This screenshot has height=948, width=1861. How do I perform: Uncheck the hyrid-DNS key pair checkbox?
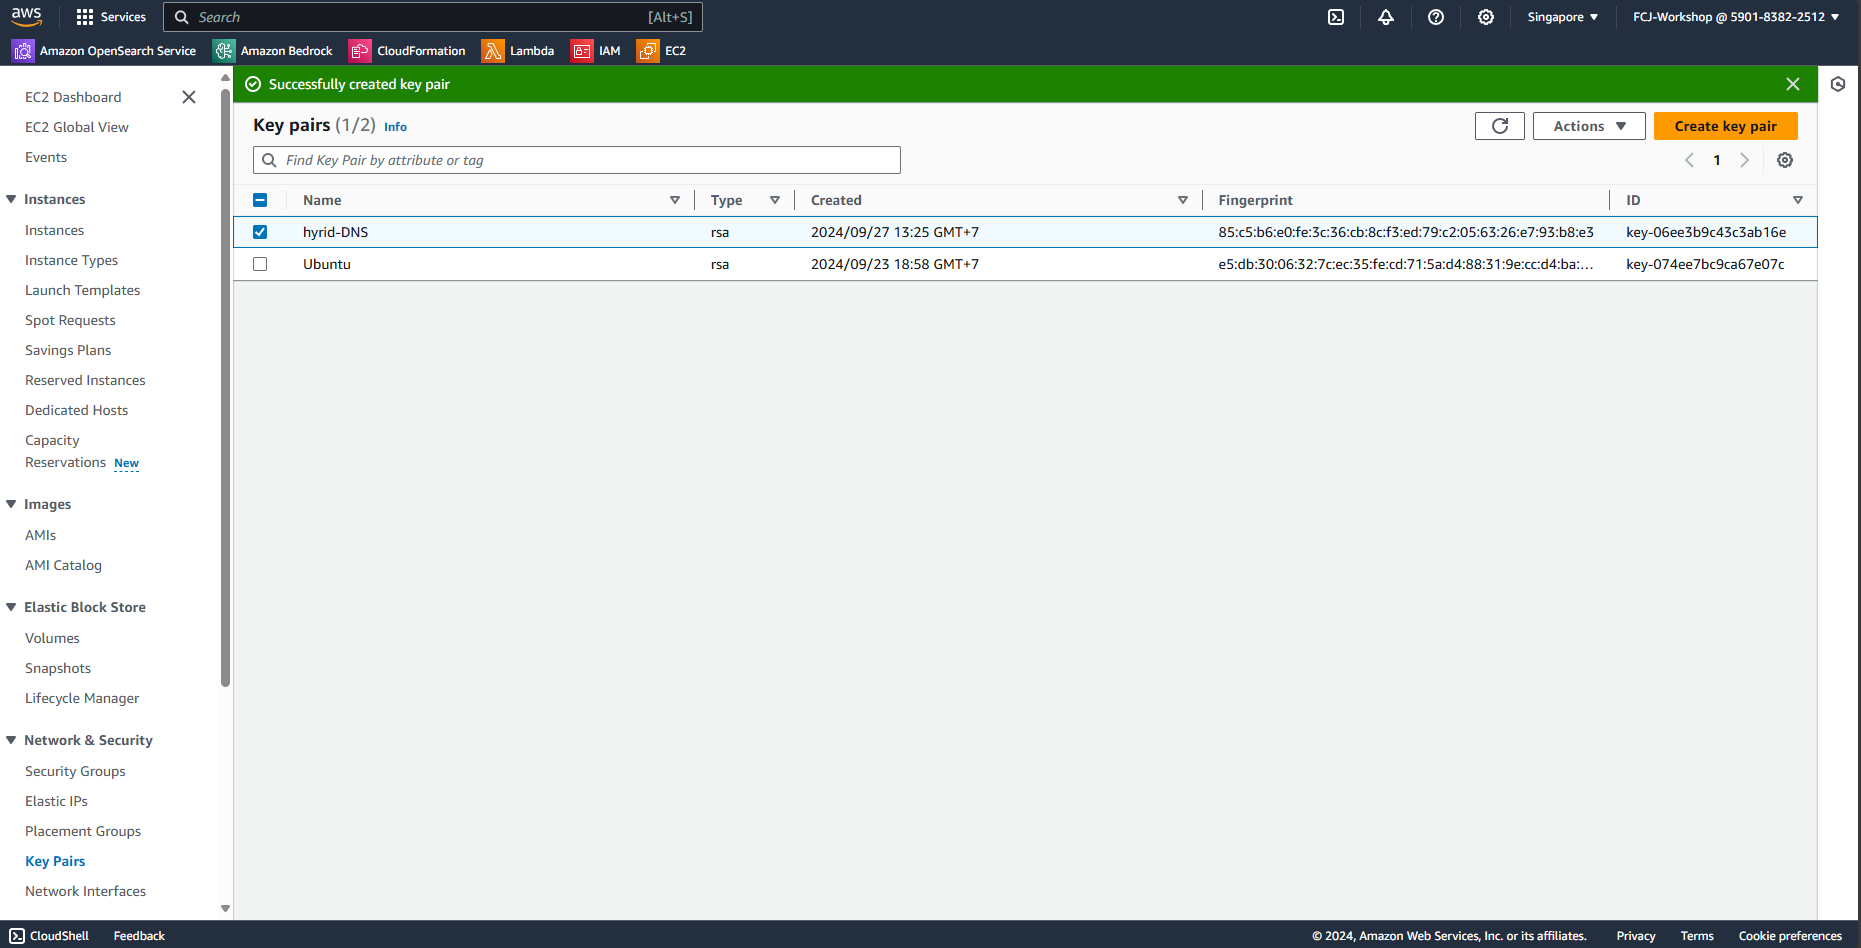pyautogui.click(x=260, y=232)
